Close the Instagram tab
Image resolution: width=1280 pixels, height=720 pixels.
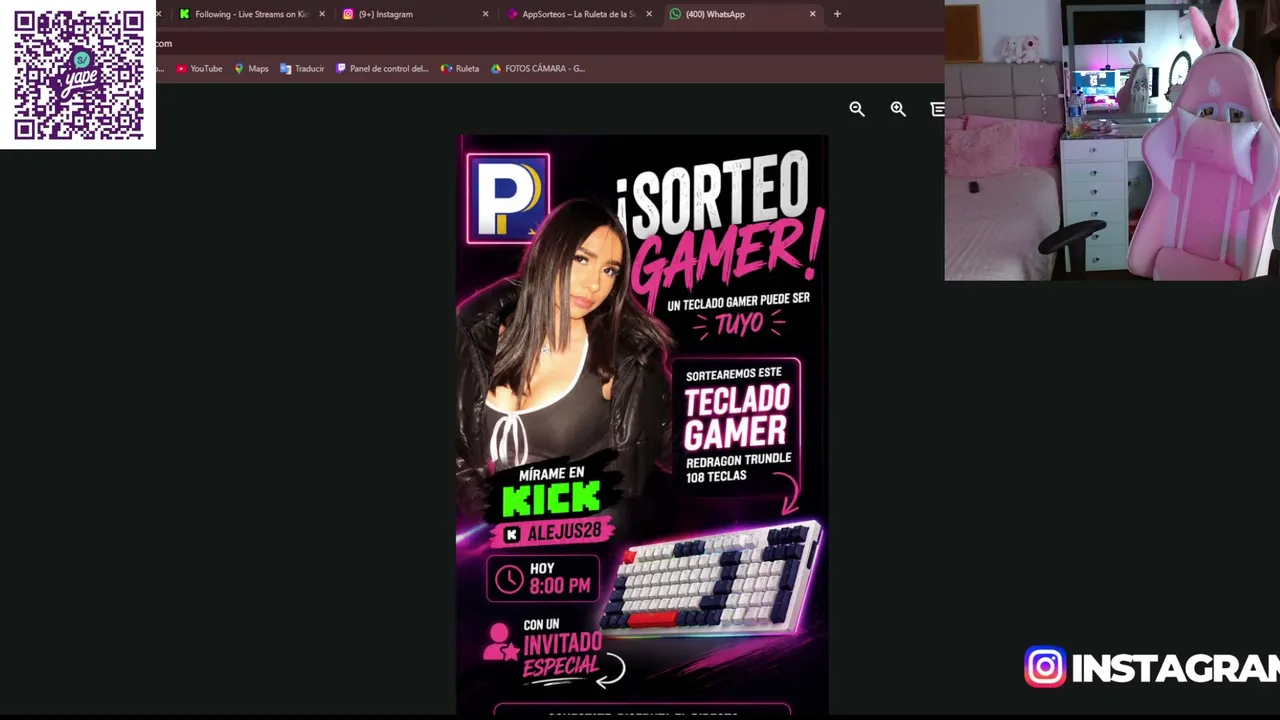[x=486, y=14]
